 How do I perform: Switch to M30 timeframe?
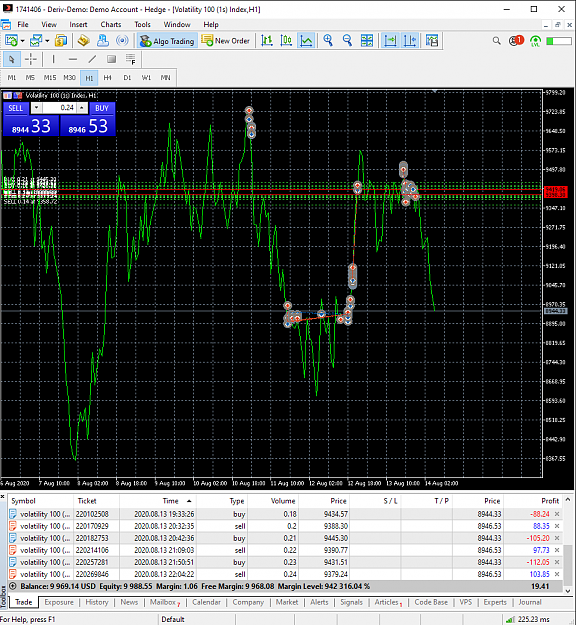[x=69, y=78]
